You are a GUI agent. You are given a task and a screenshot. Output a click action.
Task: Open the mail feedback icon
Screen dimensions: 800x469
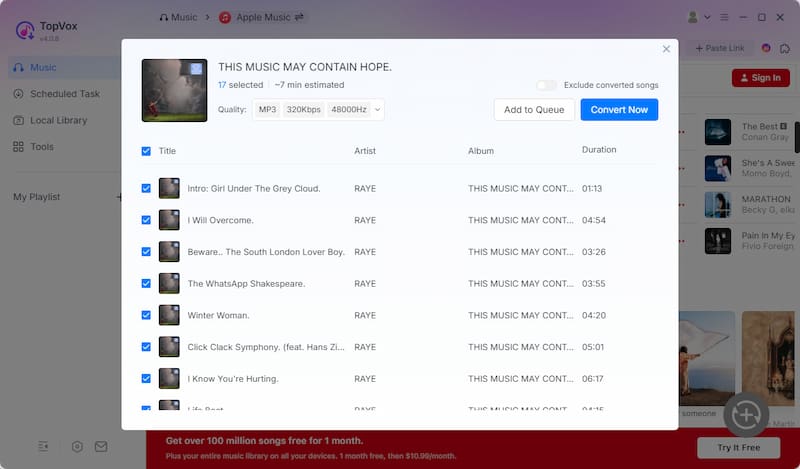[101, 447]
